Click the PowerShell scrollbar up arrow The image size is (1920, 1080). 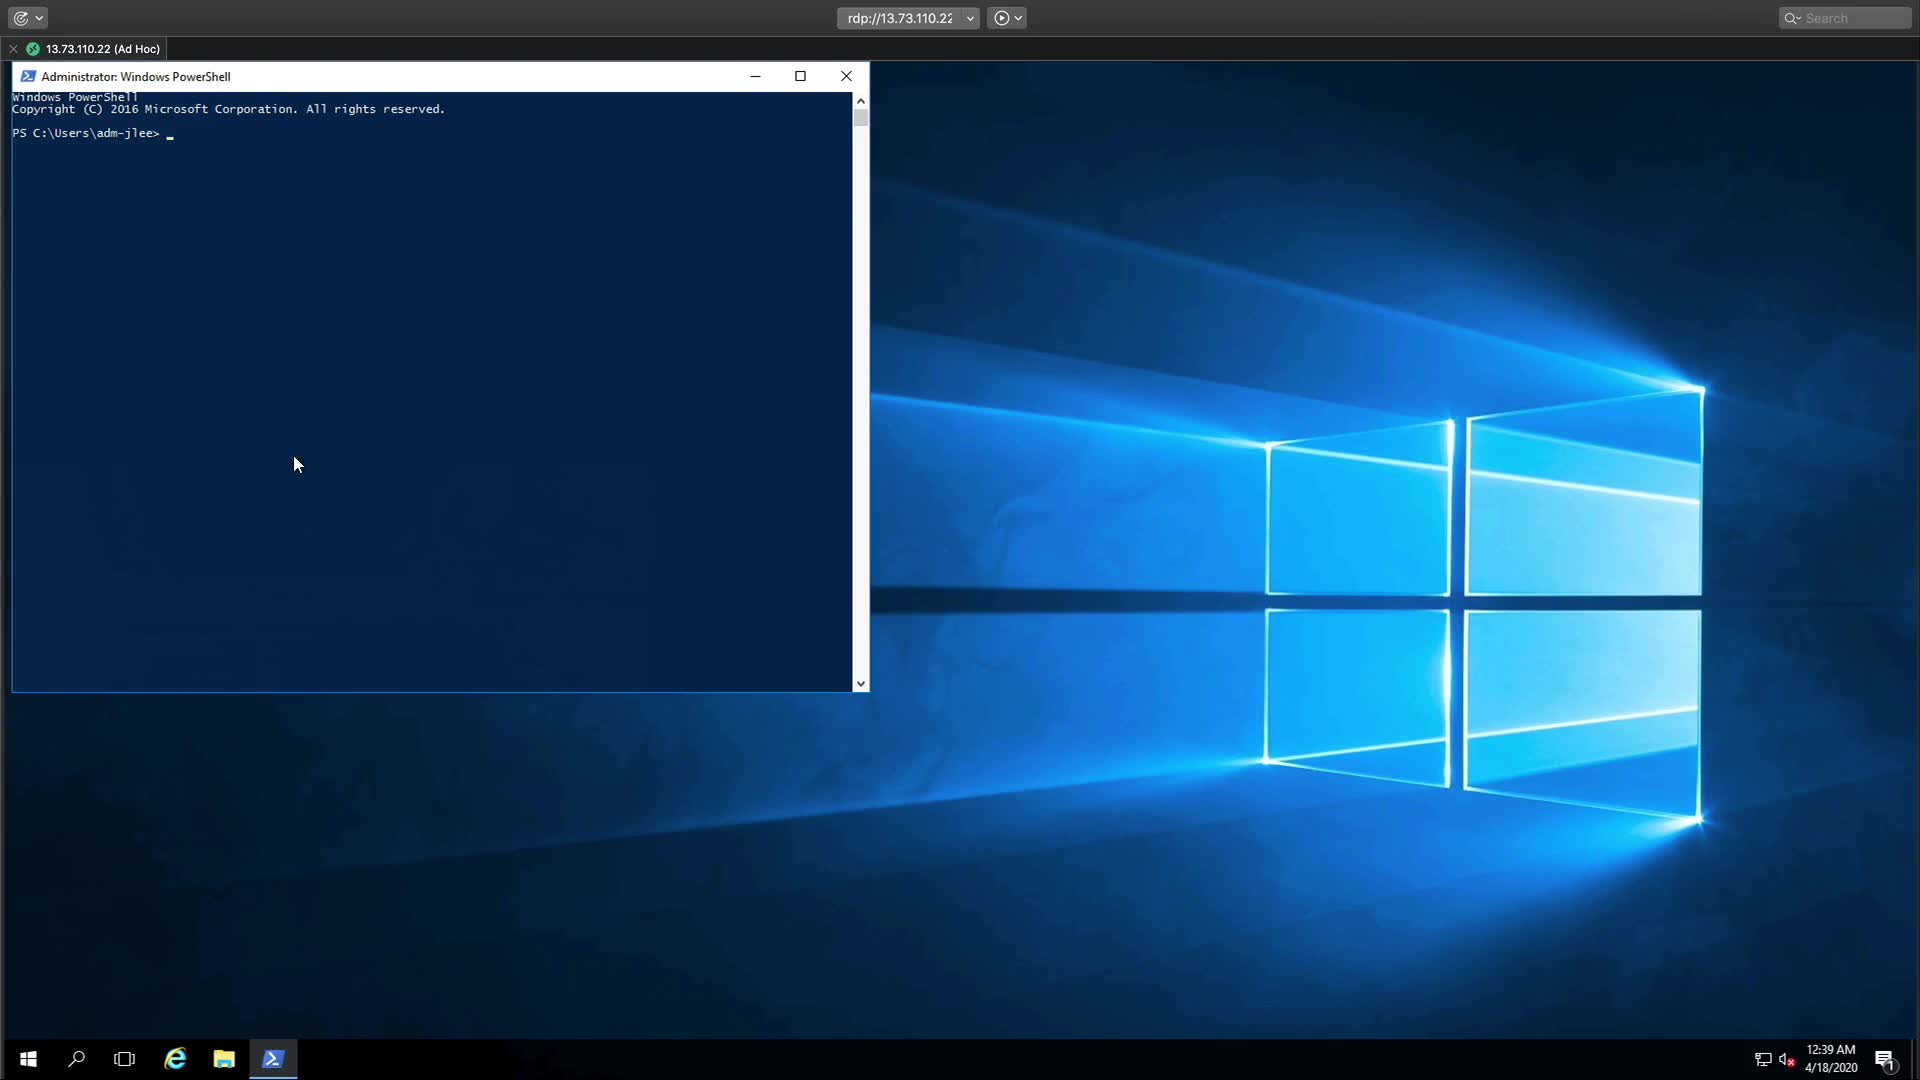[x=860, y=101]
